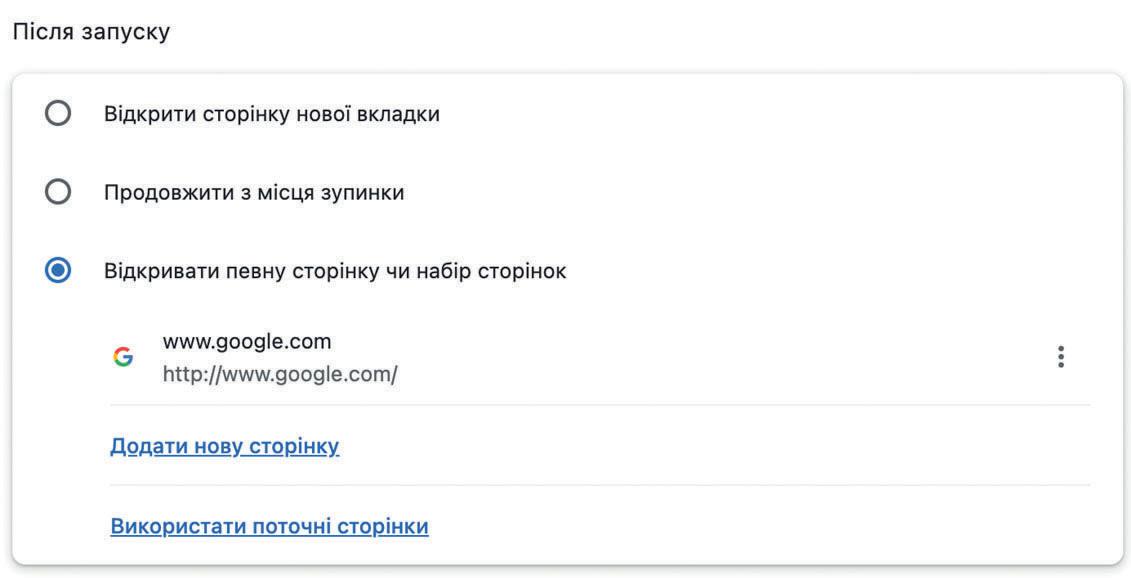Viewport: 1131px width, 578px height.
Task: Click the http://www.google.com/ URL text
Action: coord(280,374)
